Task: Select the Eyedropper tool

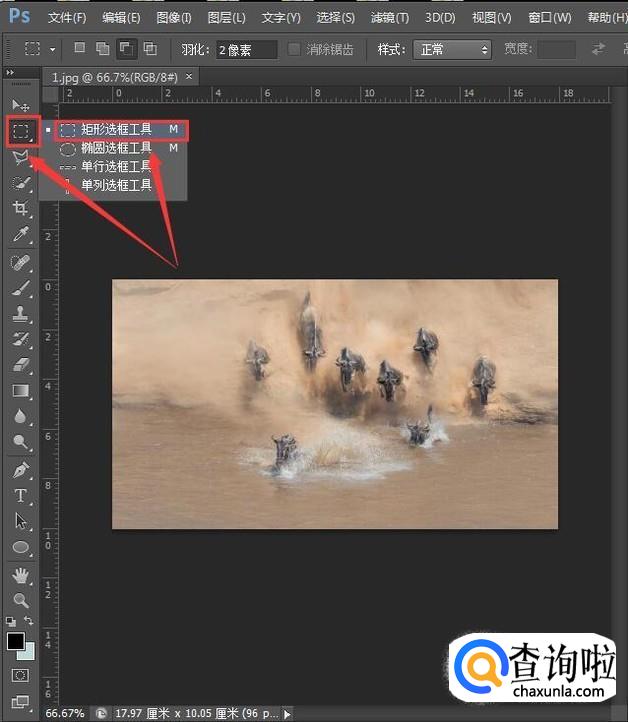Action: point(21,234)
